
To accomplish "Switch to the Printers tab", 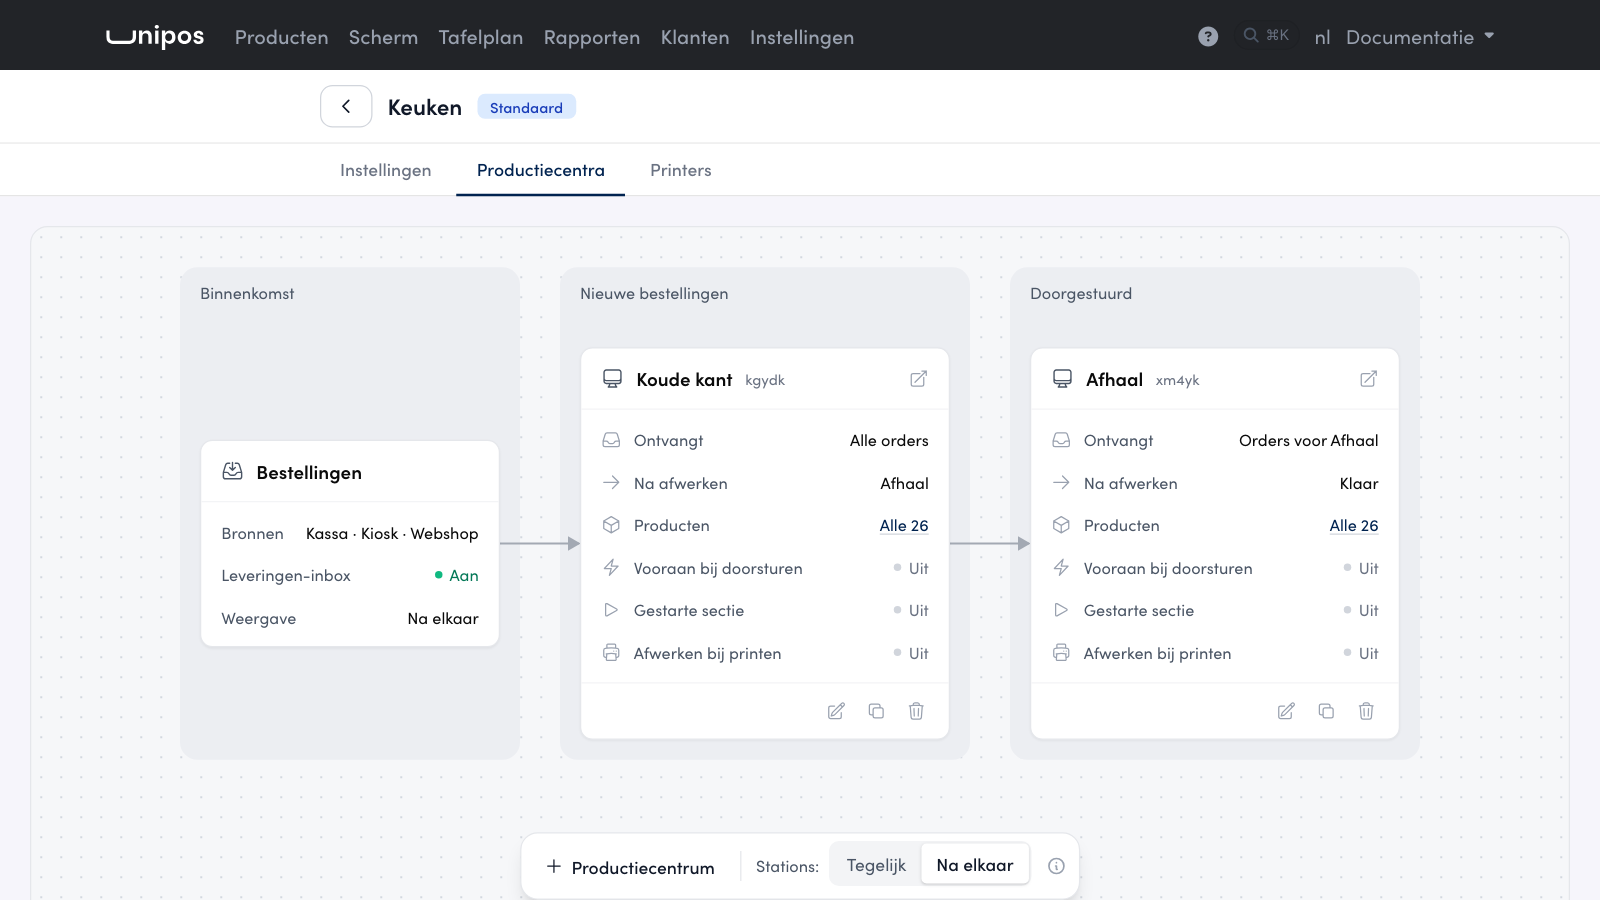I will [681, 170].
